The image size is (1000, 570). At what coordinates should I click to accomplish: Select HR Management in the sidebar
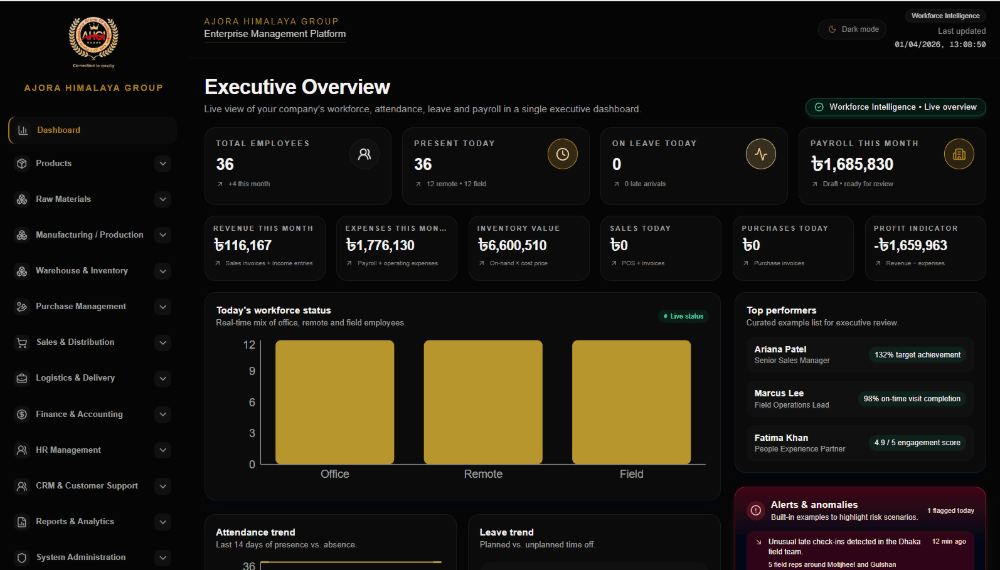tap(68, 450)
